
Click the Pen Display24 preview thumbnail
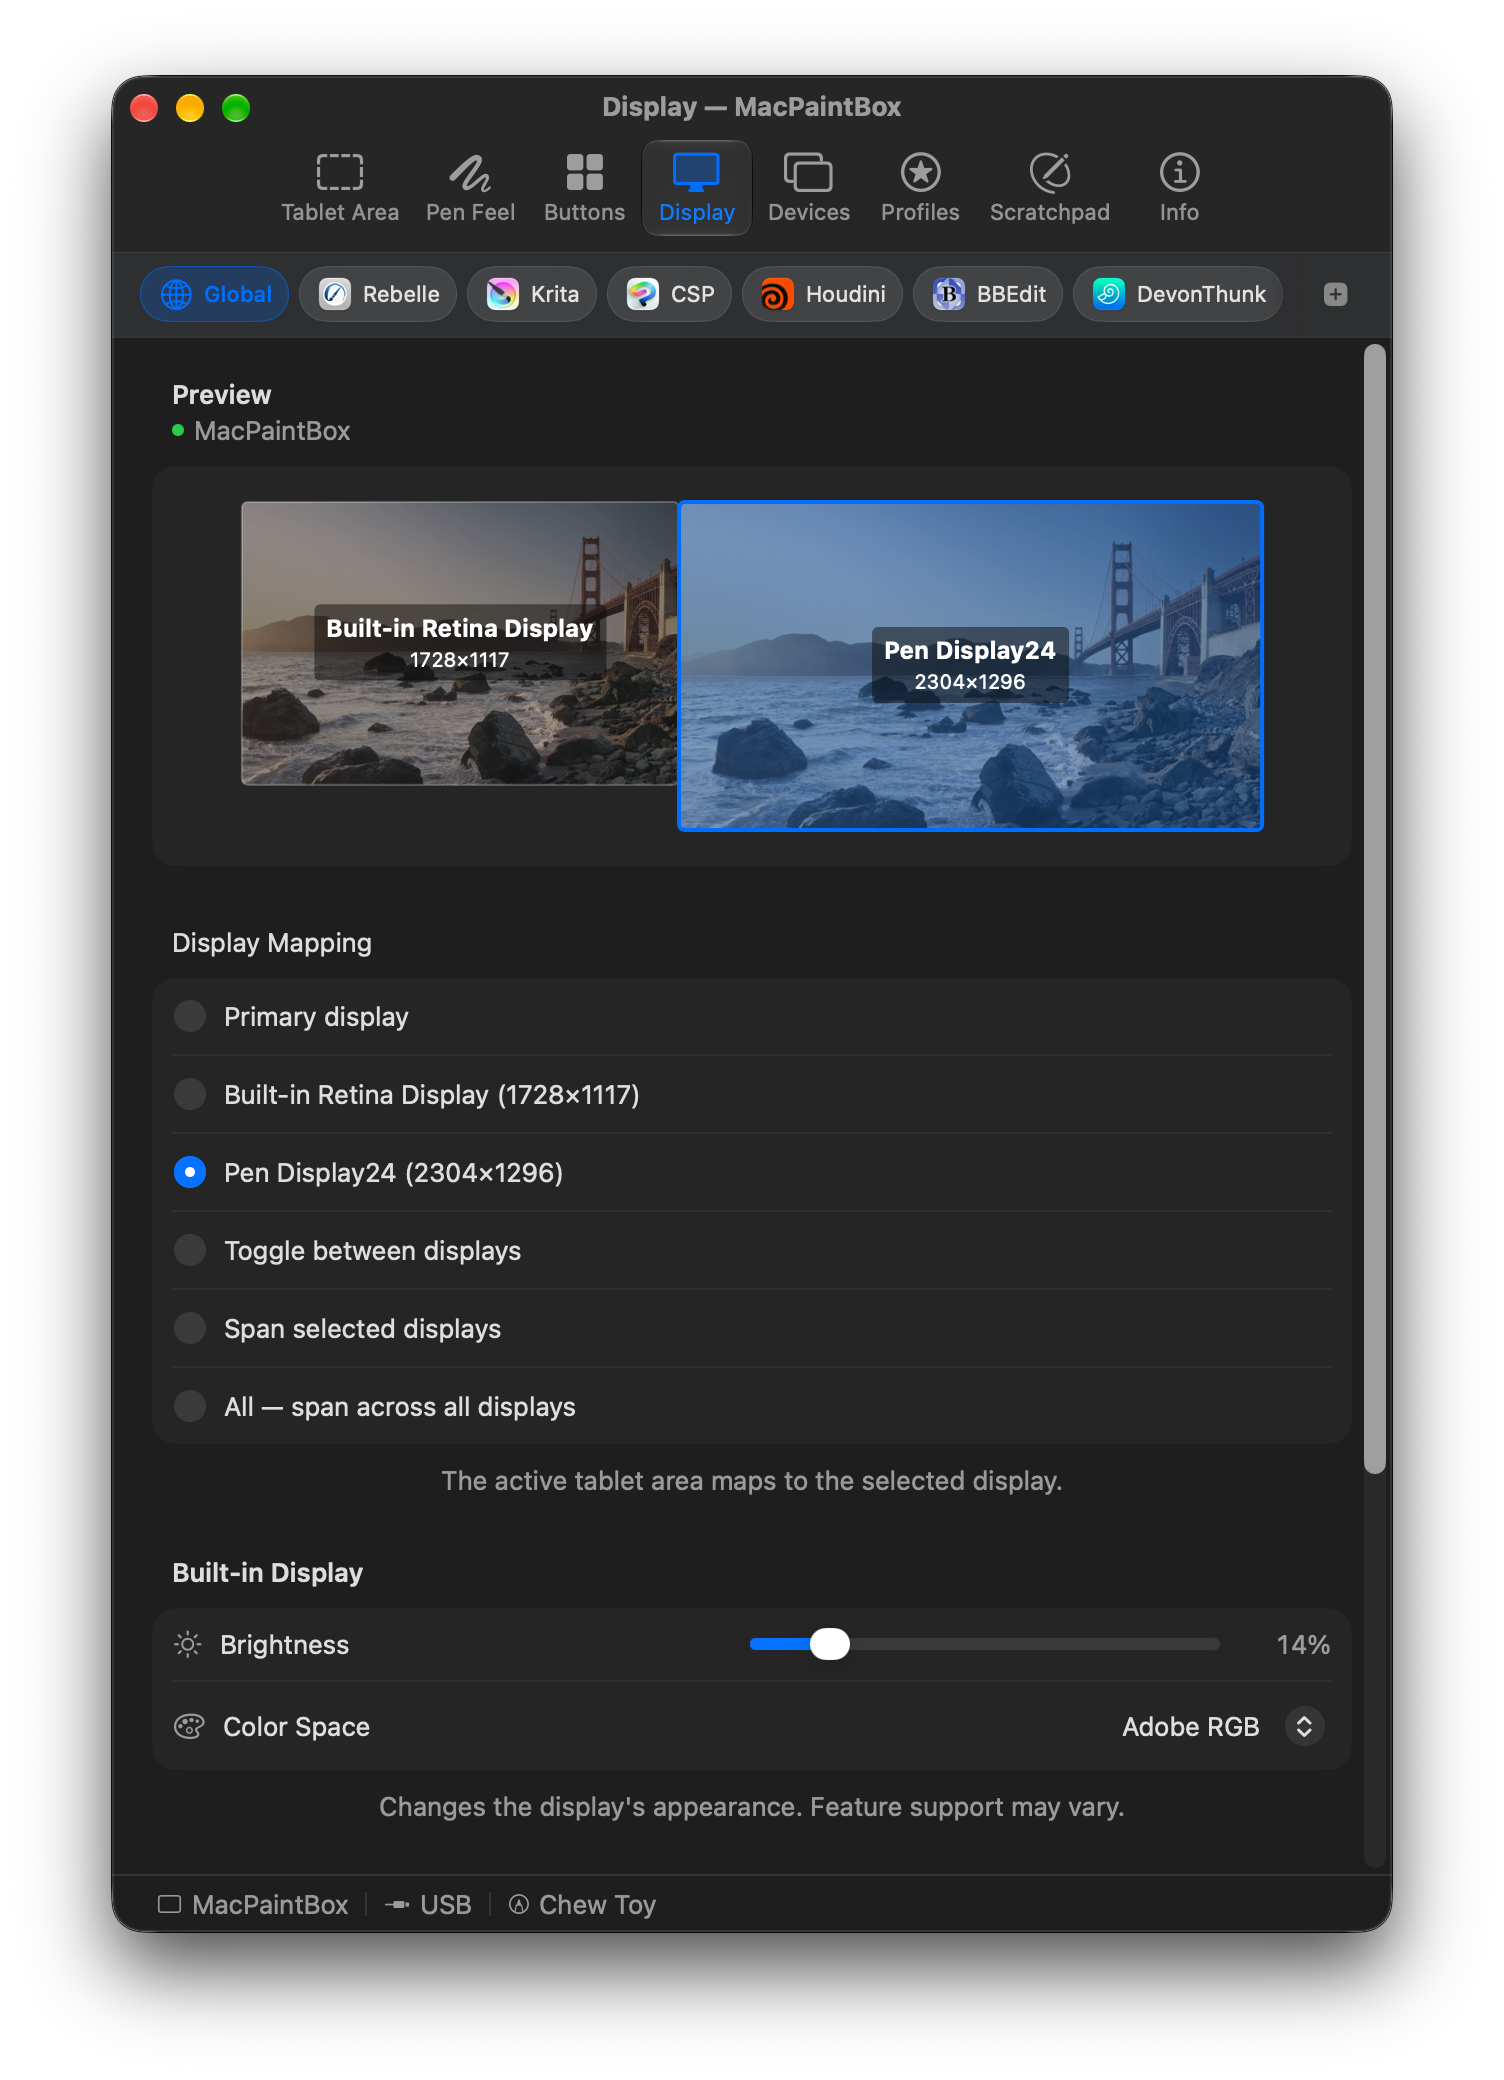(971, 666)
